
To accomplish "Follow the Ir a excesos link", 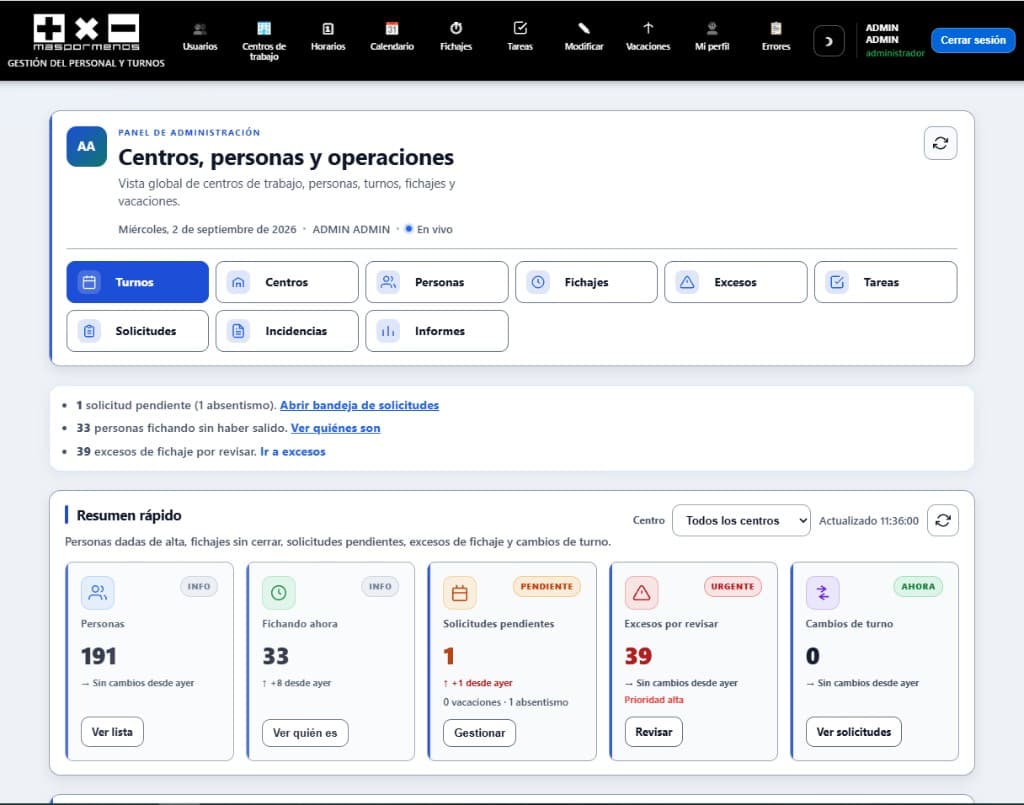I will (x=293, y=451).
